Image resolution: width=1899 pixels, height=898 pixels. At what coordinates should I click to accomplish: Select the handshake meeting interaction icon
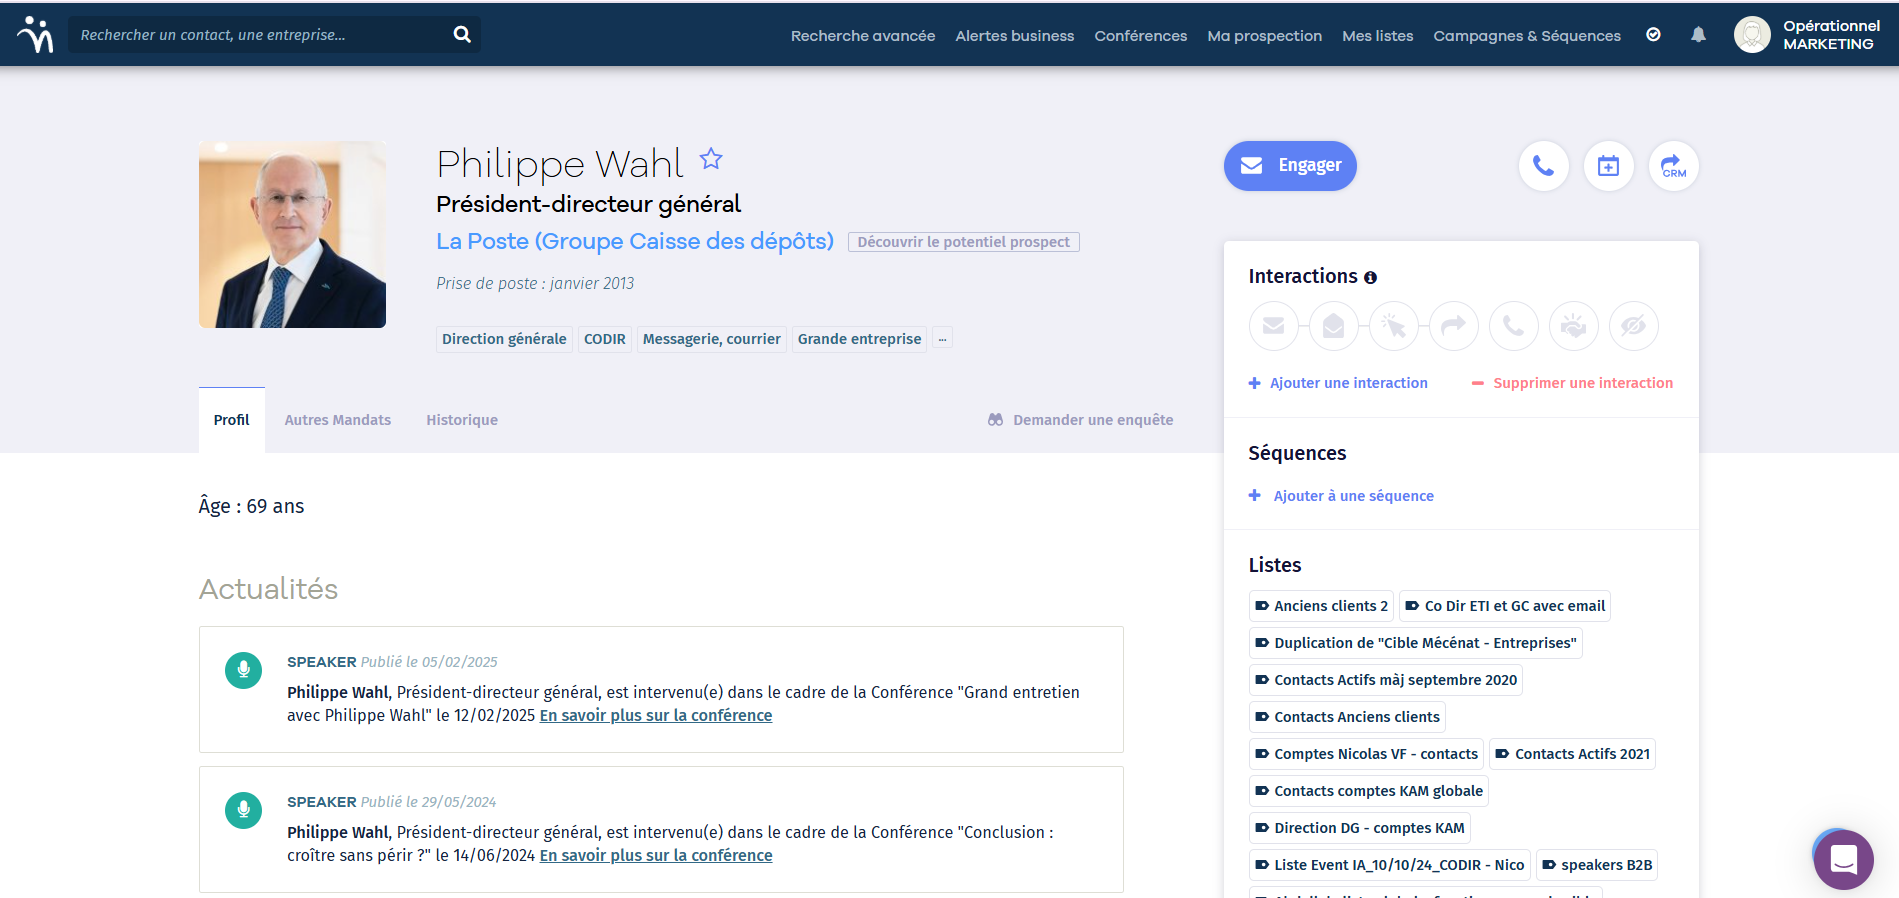click(1574, 326)
